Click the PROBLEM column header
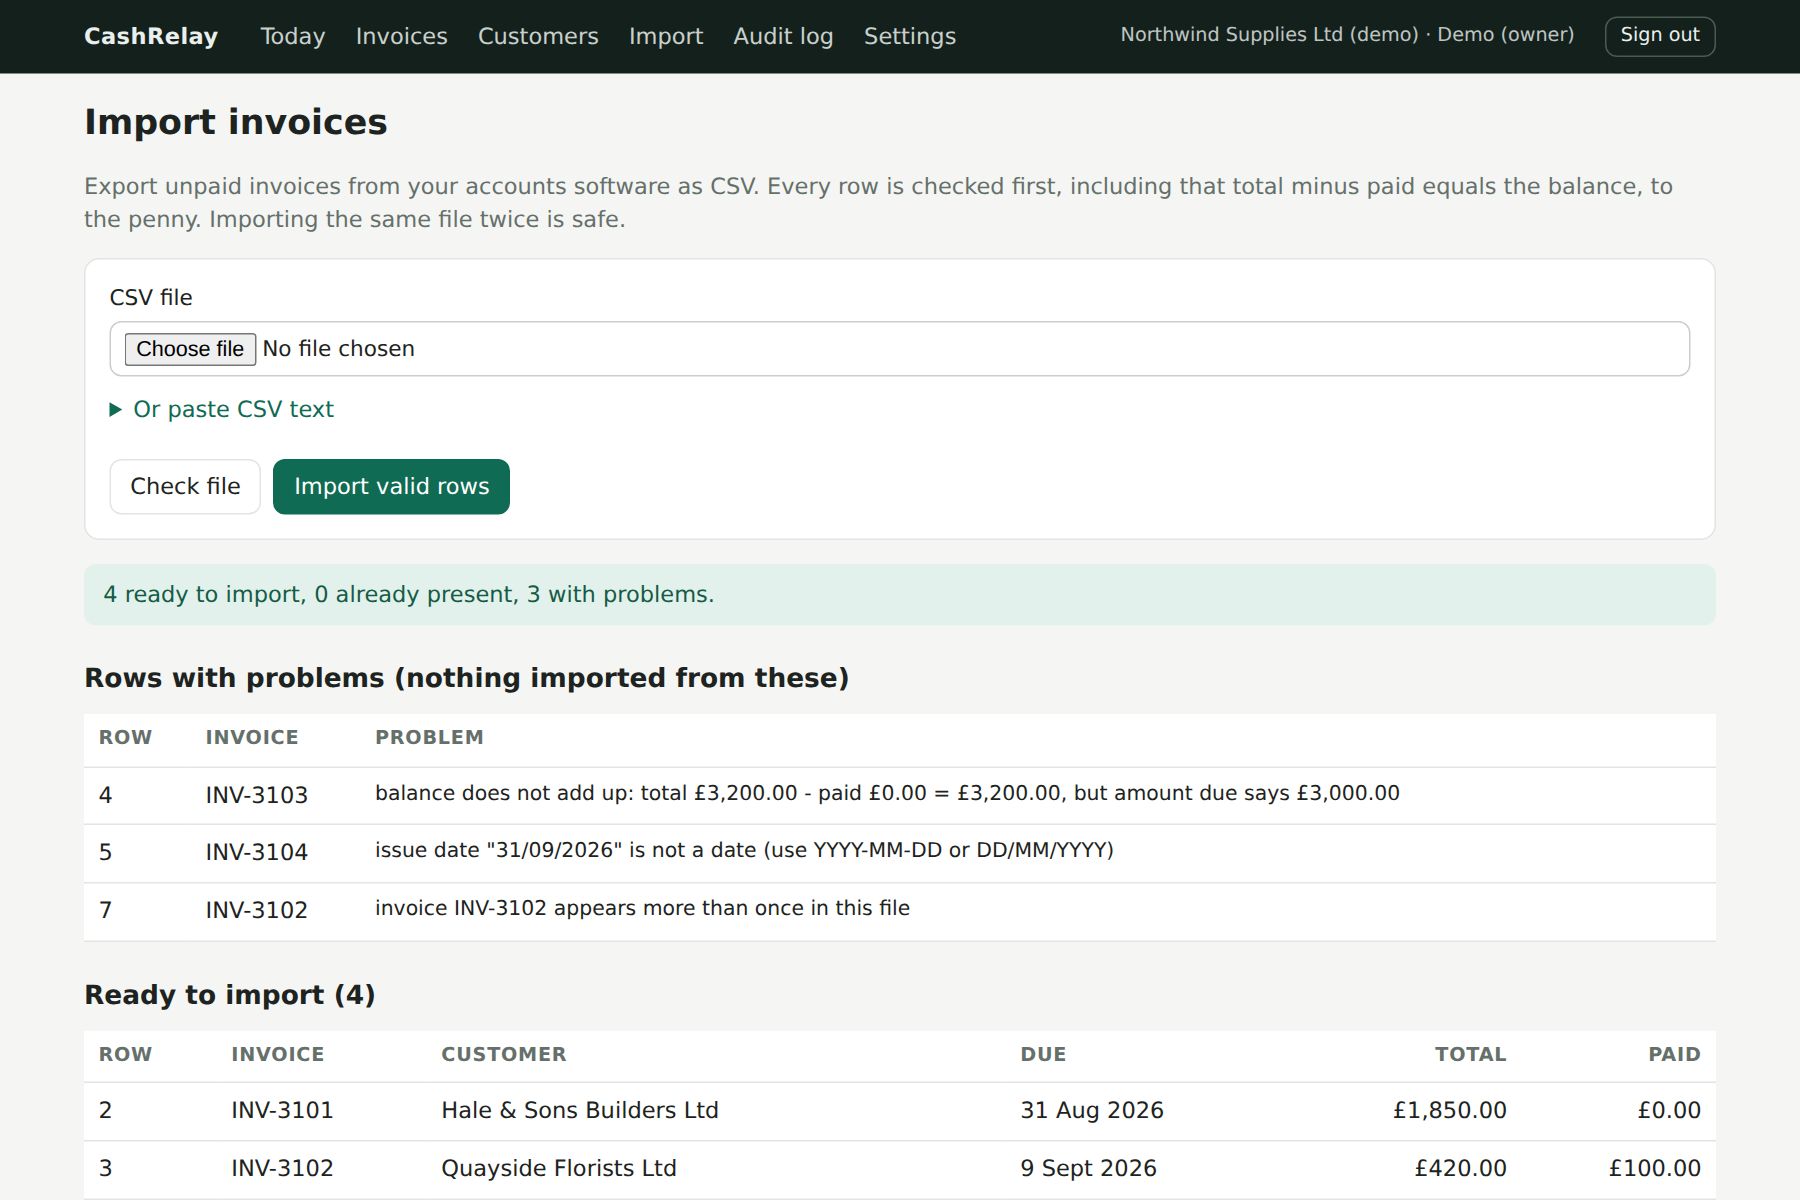The height and width of the screenshot is (1200, 1800). click(x=429, y=738)
